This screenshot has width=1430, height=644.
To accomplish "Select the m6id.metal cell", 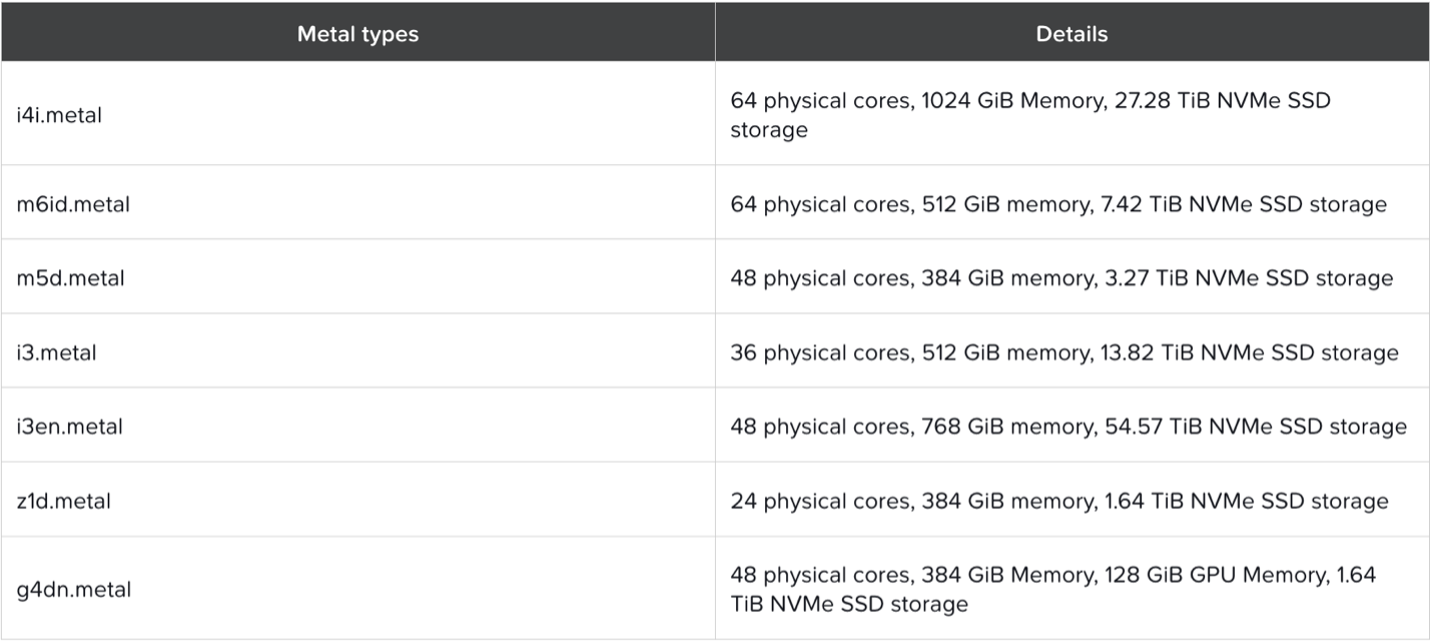I will click(x=73, y=204).
